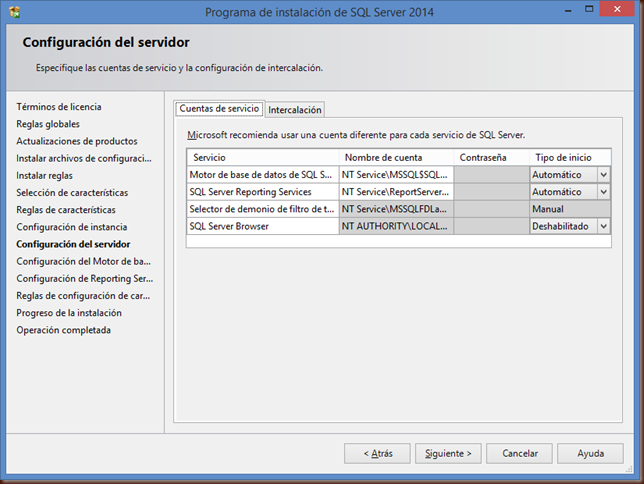Select Instalar archivos de configuraci... step
The image size is (644, 484).
click(x=84, y=159)
